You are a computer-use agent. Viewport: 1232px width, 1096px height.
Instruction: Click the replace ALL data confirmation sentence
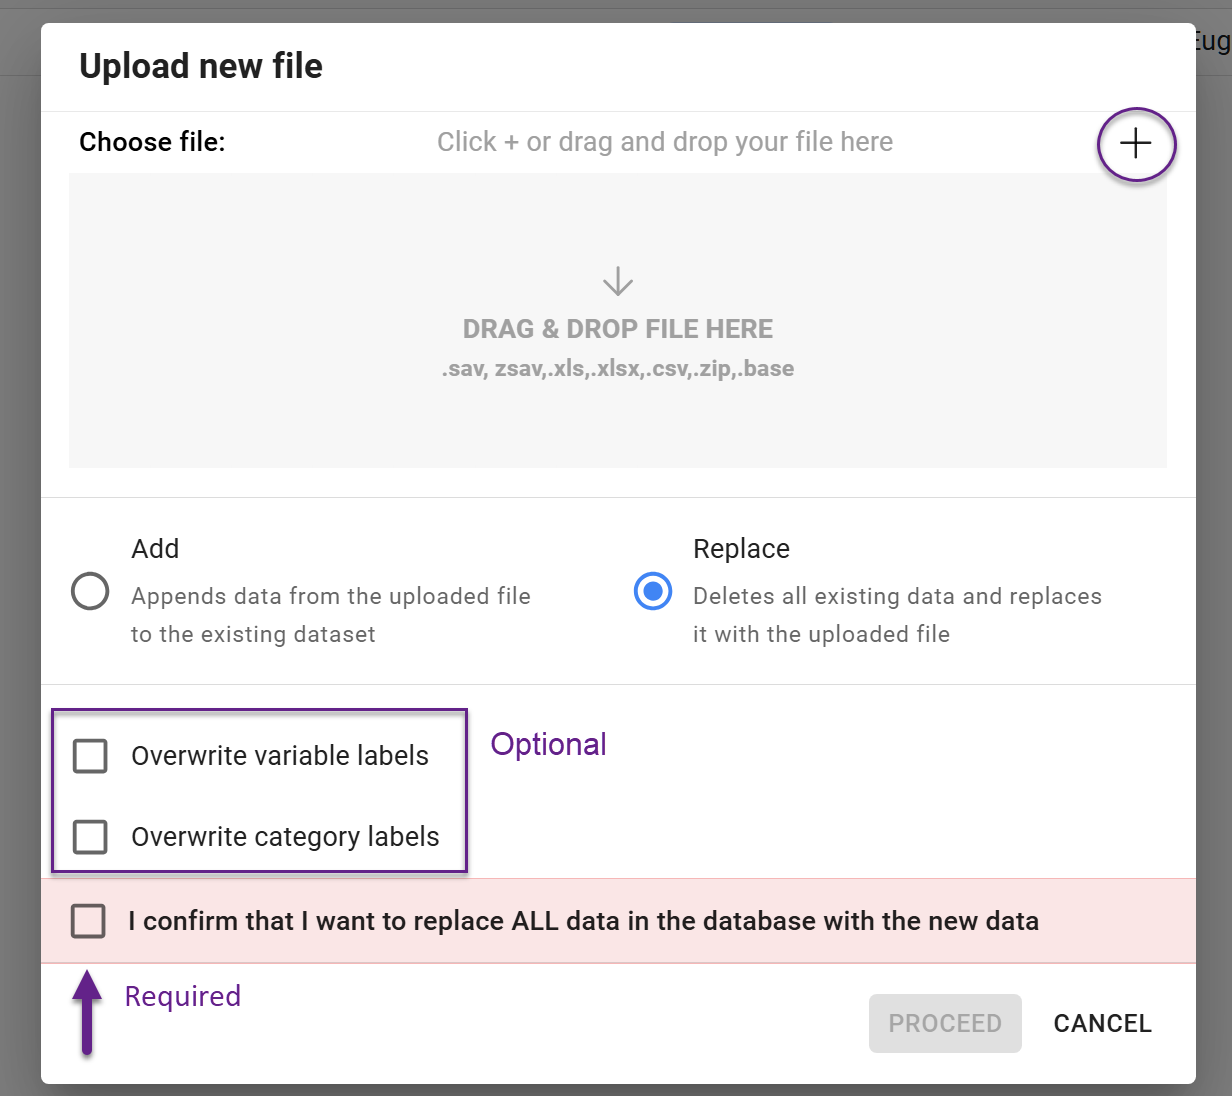click(x=583, y=921)
